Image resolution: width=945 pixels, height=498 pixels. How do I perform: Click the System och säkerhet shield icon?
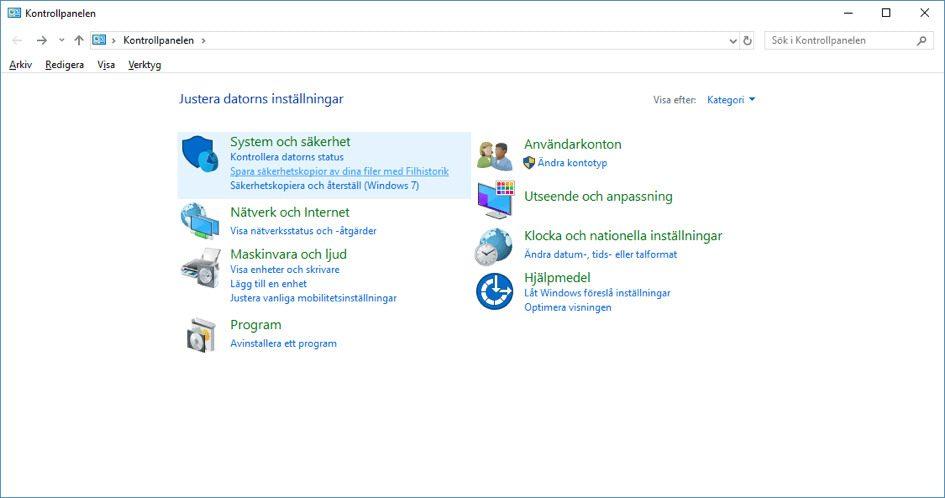pos(201,156)
